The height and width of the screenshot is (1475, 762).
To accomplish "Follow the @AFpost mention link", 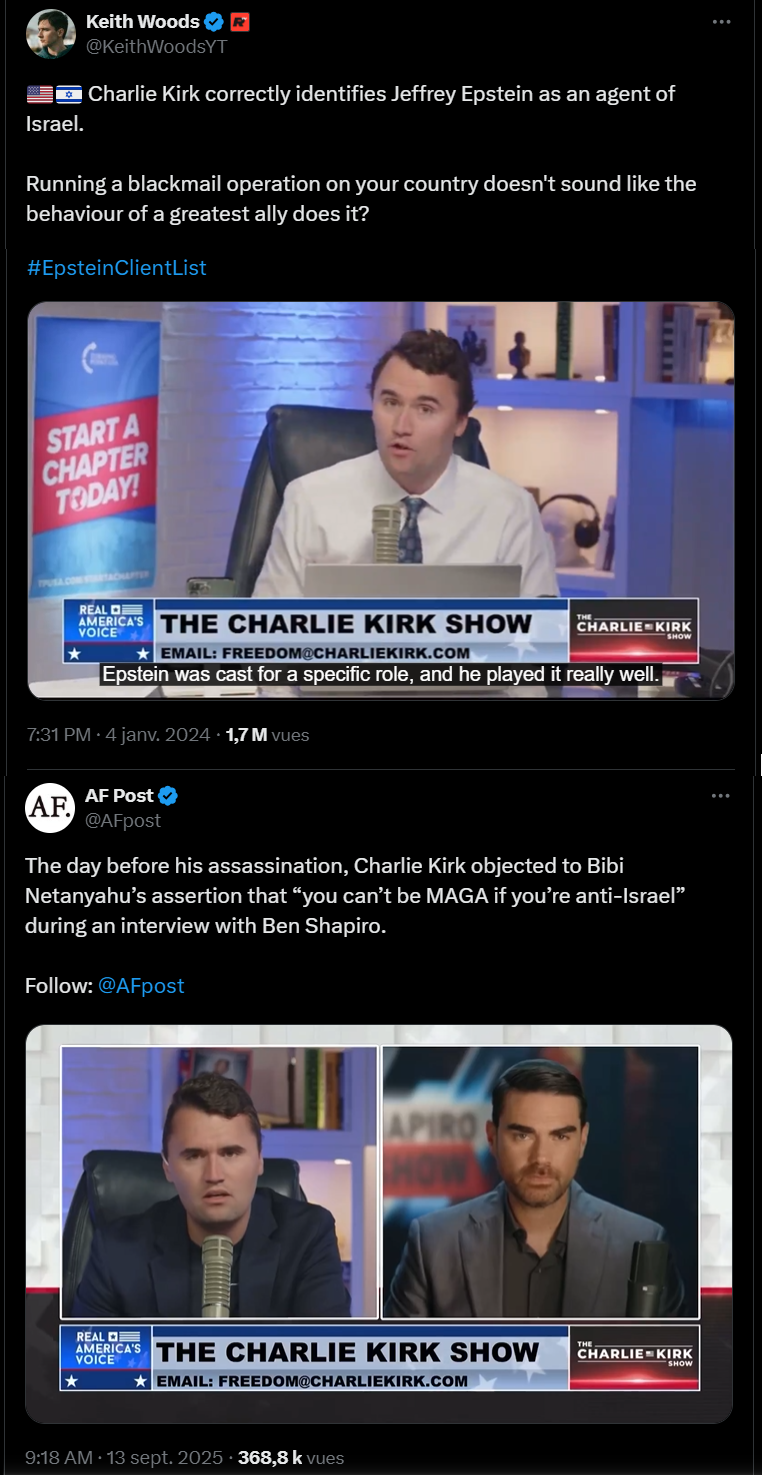I will [x=141, y=985].
